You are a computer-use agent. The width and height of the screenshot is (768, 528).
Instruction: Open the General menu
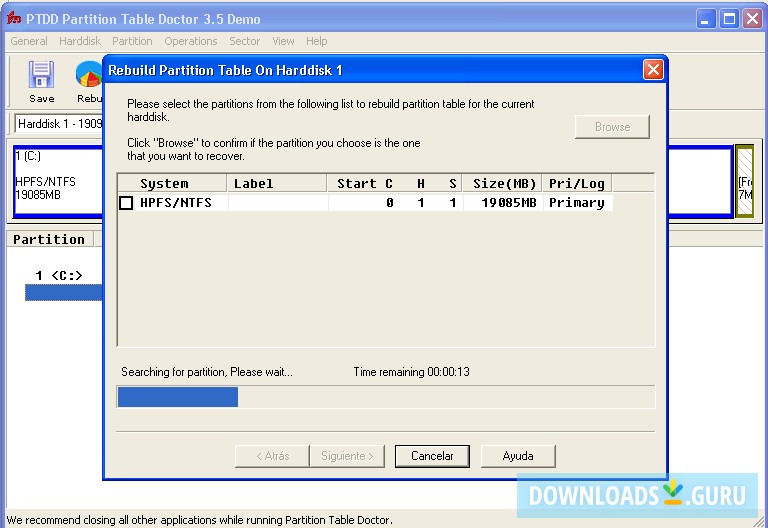click(x=29, y=41)
